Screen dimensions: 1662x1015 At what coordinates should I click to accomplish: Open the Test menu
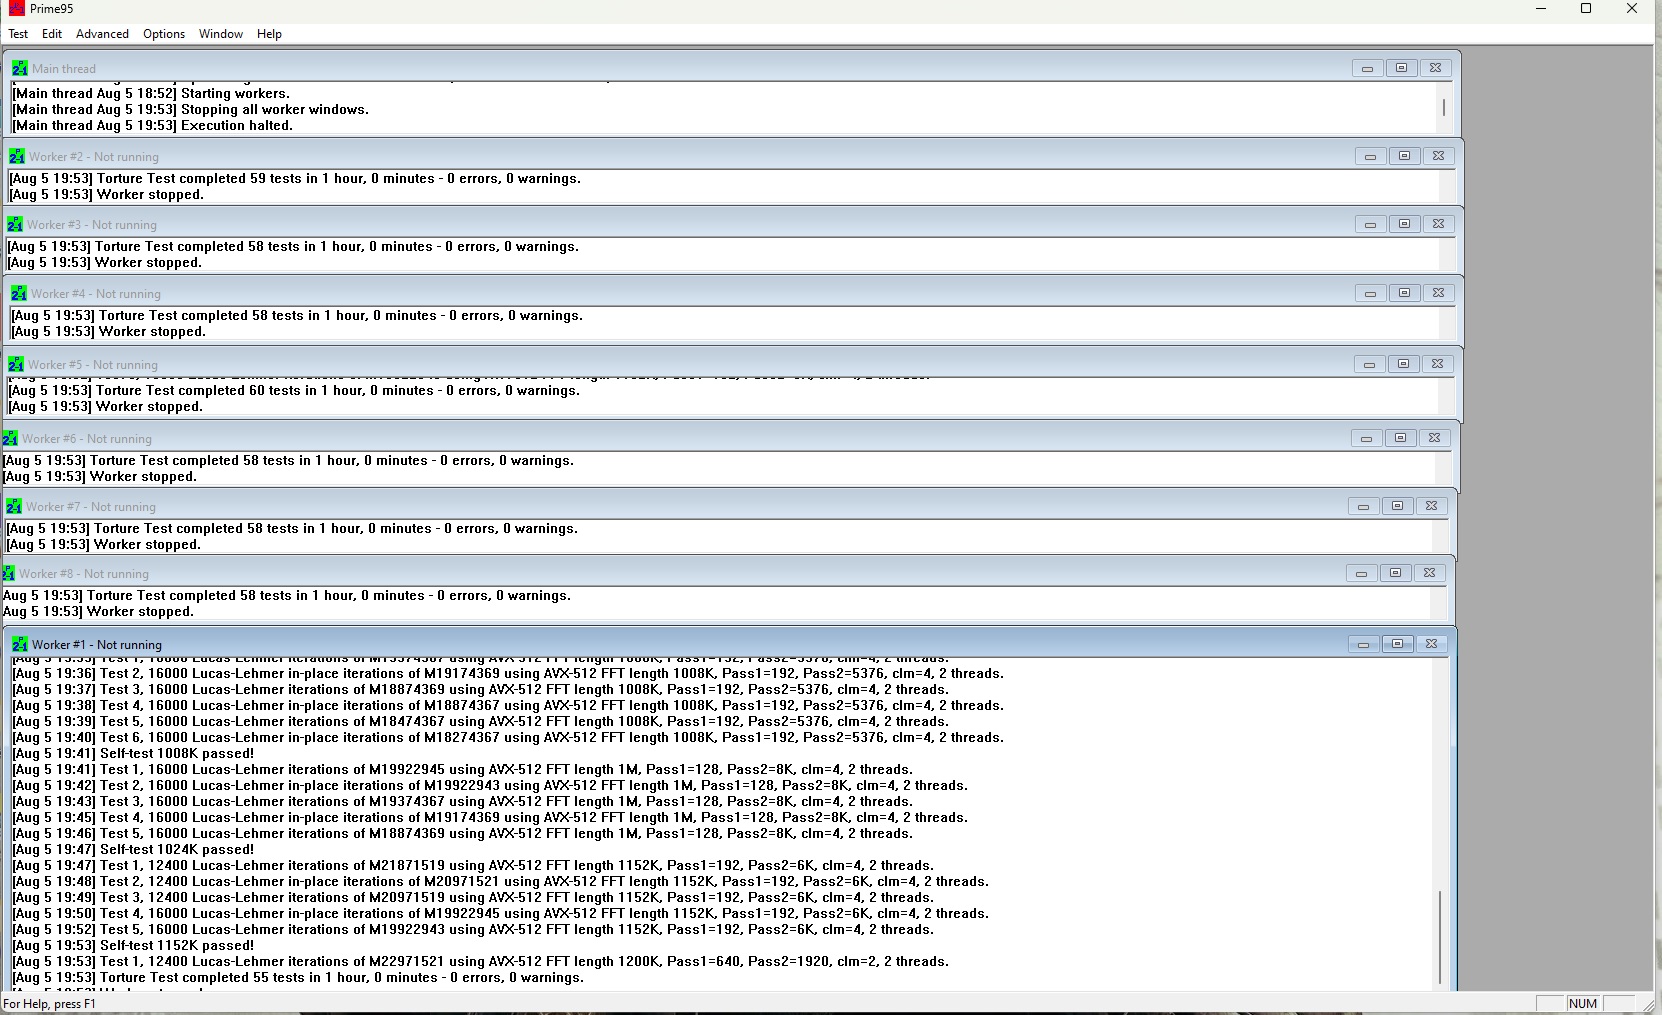18,34
